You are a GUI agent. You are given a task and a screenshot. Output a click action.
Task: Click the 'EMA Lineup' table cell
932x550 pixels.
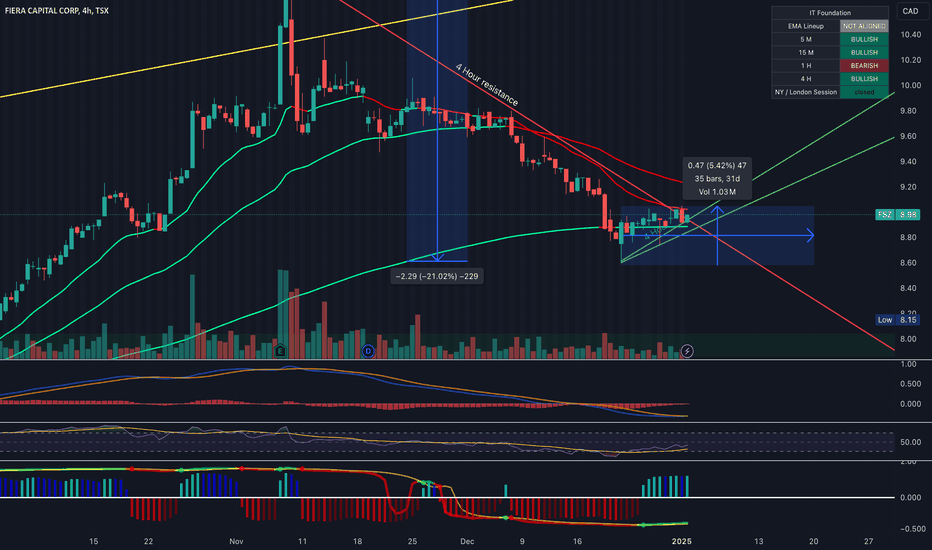pos(806,26)
